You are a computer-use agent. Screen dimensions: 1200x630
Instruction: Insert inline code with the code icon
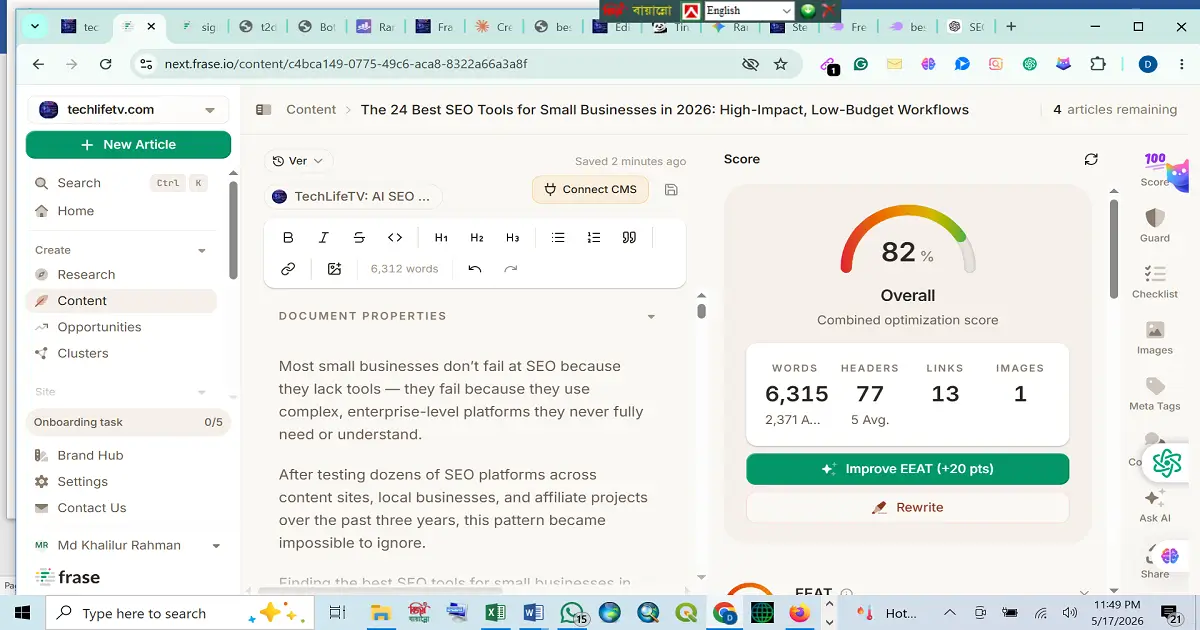coord(395,238)
